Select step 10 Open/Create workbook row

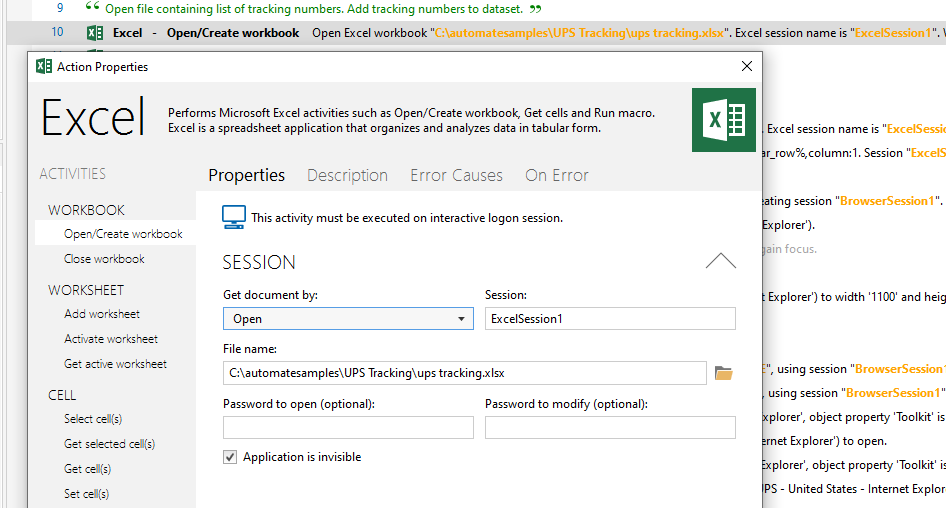click(x=475, y=33)
